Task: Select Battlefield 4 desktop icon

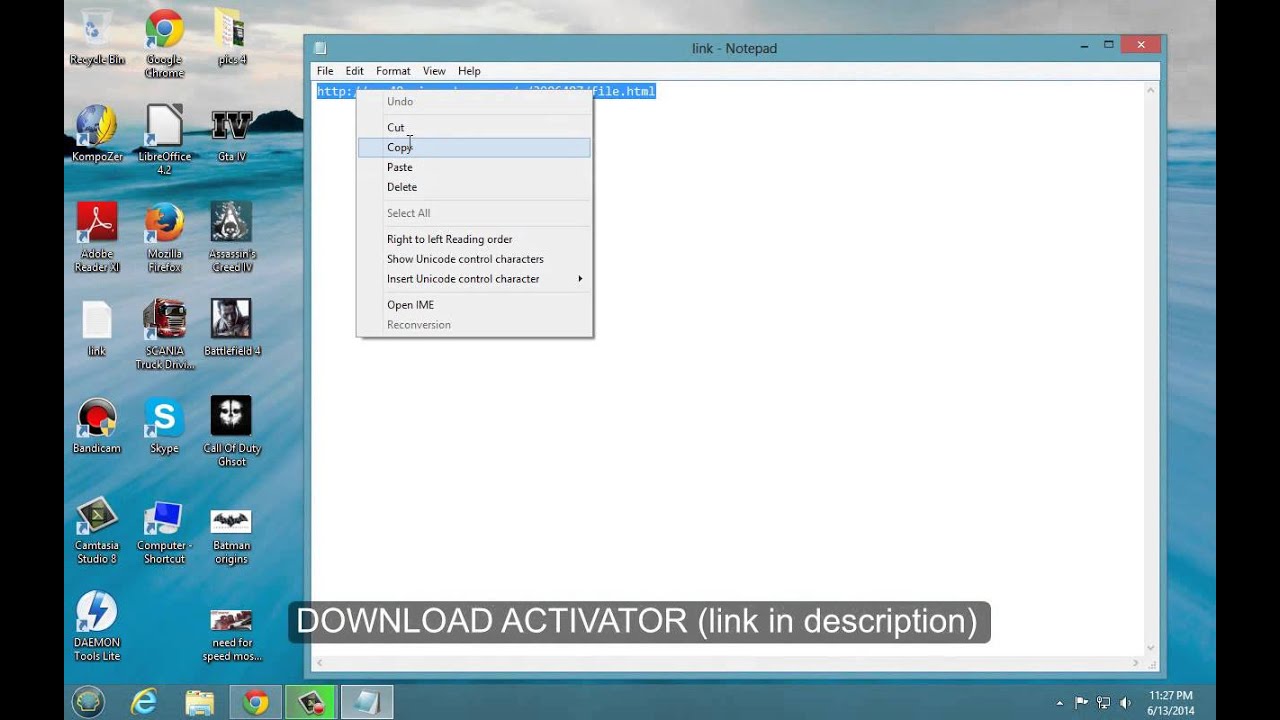Action: (231, 328)
